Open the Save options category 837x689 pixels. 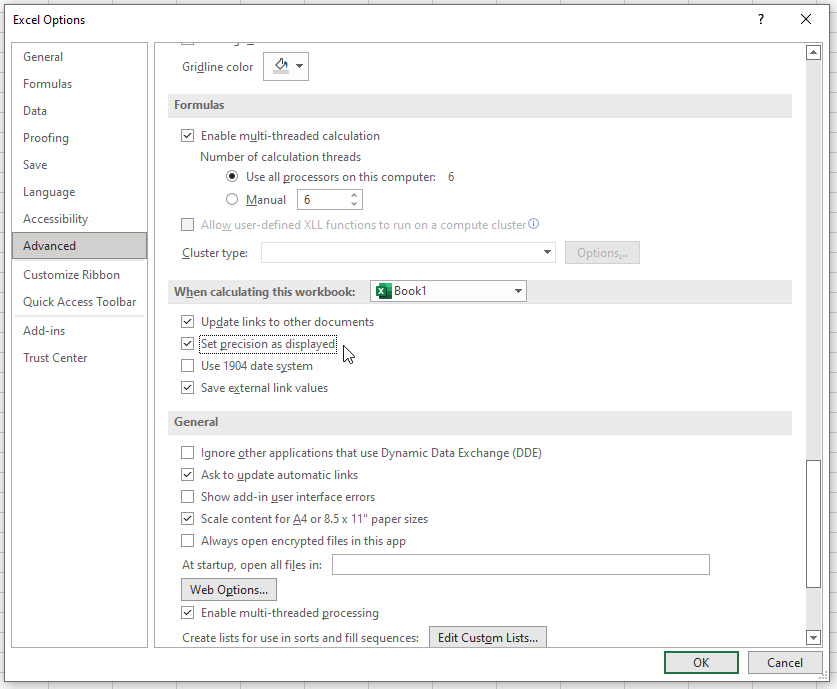click(80, 165)
